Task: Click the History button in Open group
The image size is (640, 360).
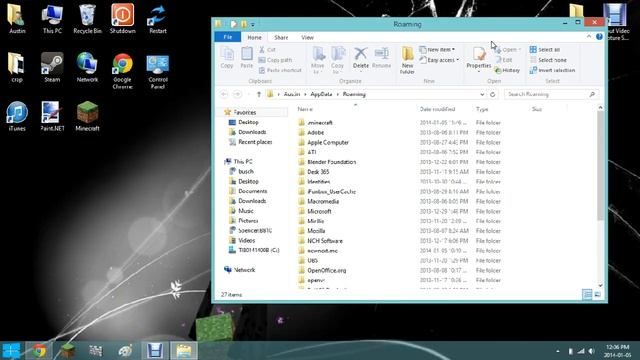Action: 507,70
